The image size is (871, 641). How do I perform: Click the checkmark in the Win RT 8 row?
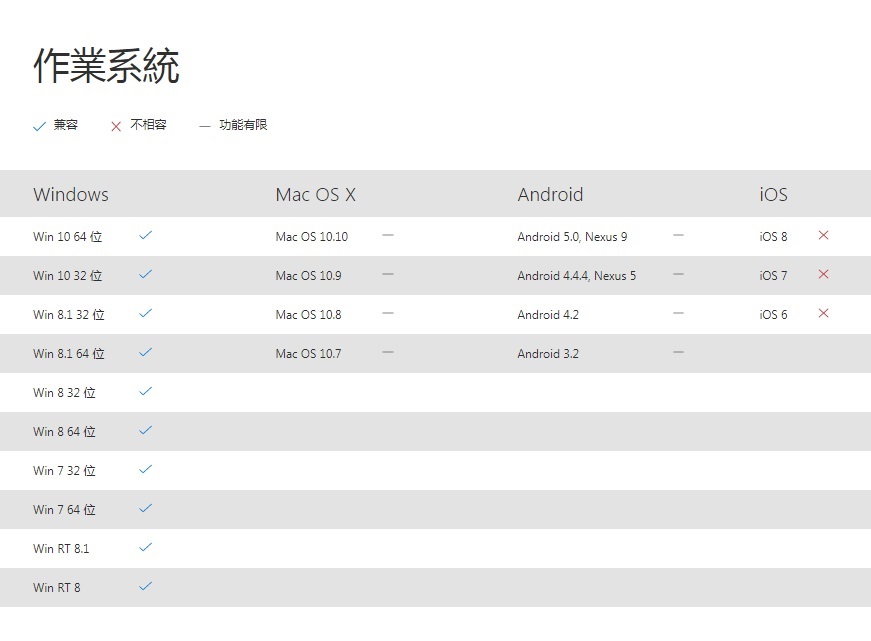point(146,585)
